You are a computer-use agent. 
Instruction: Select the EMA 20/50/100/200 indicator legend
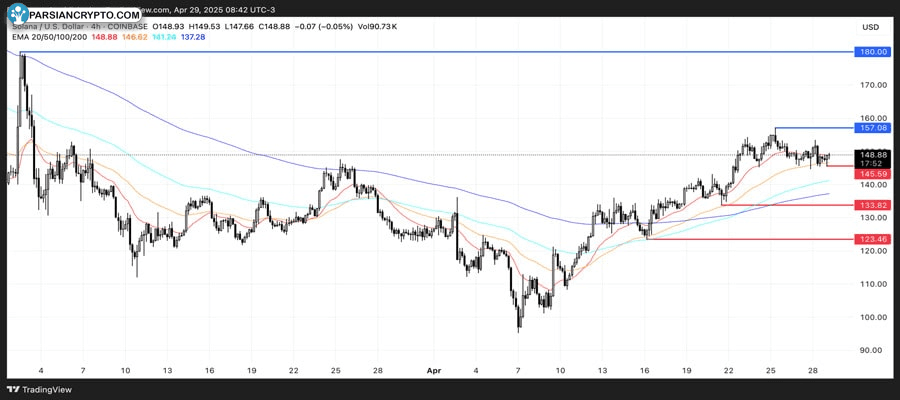[47, 37]
